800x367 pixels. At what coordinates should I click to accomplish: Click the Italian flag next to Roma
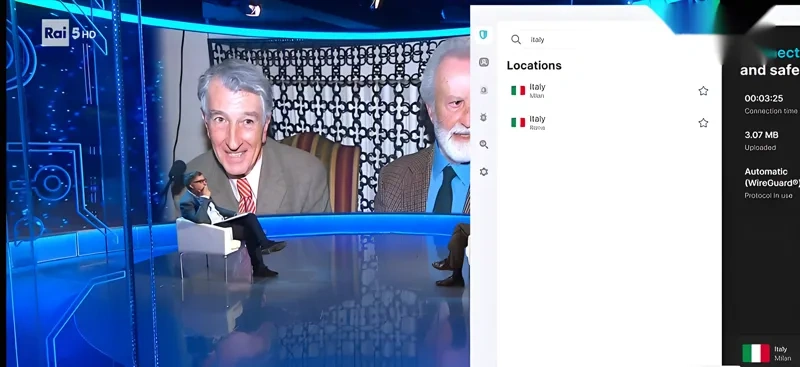click(518, 123)
